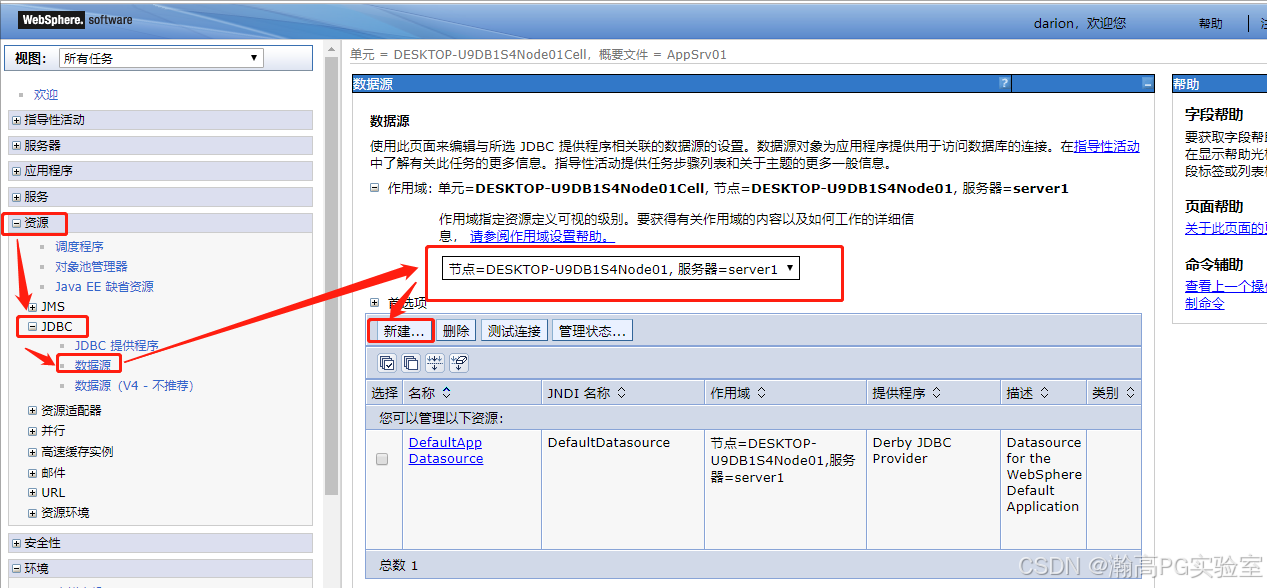Open JDBC 提供程序 in the tree
1267x588 pixels.
pos(116,345)
